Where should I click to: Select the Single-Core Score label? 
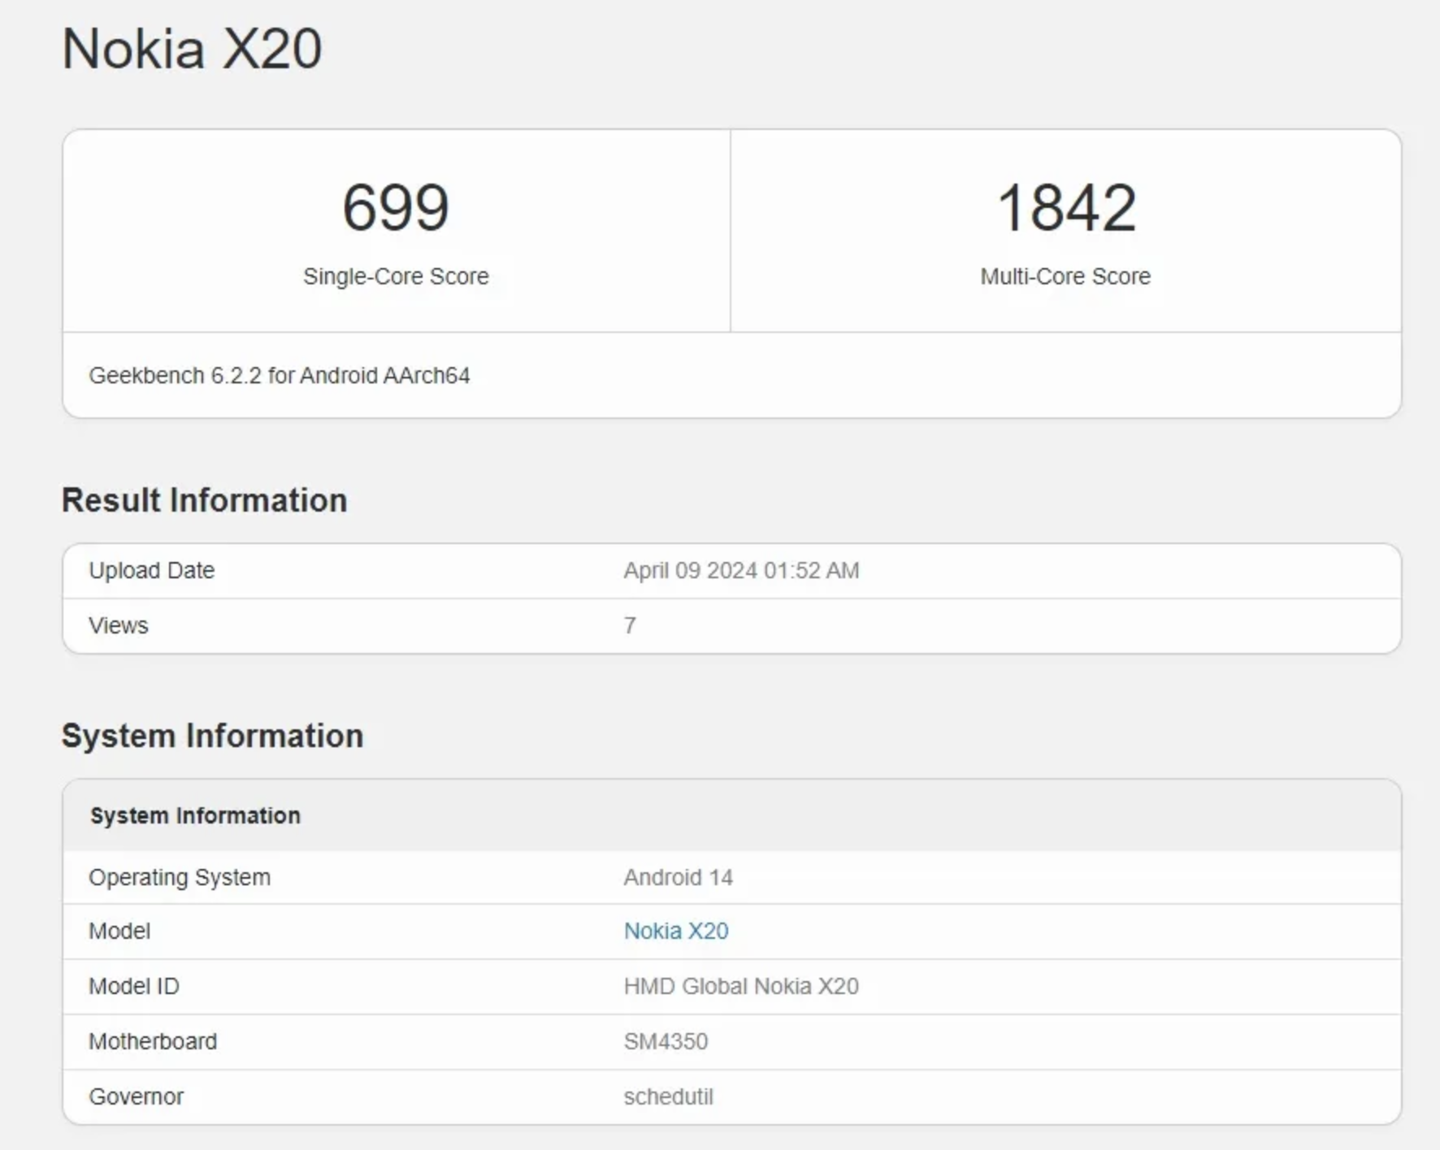click(396, 277)
